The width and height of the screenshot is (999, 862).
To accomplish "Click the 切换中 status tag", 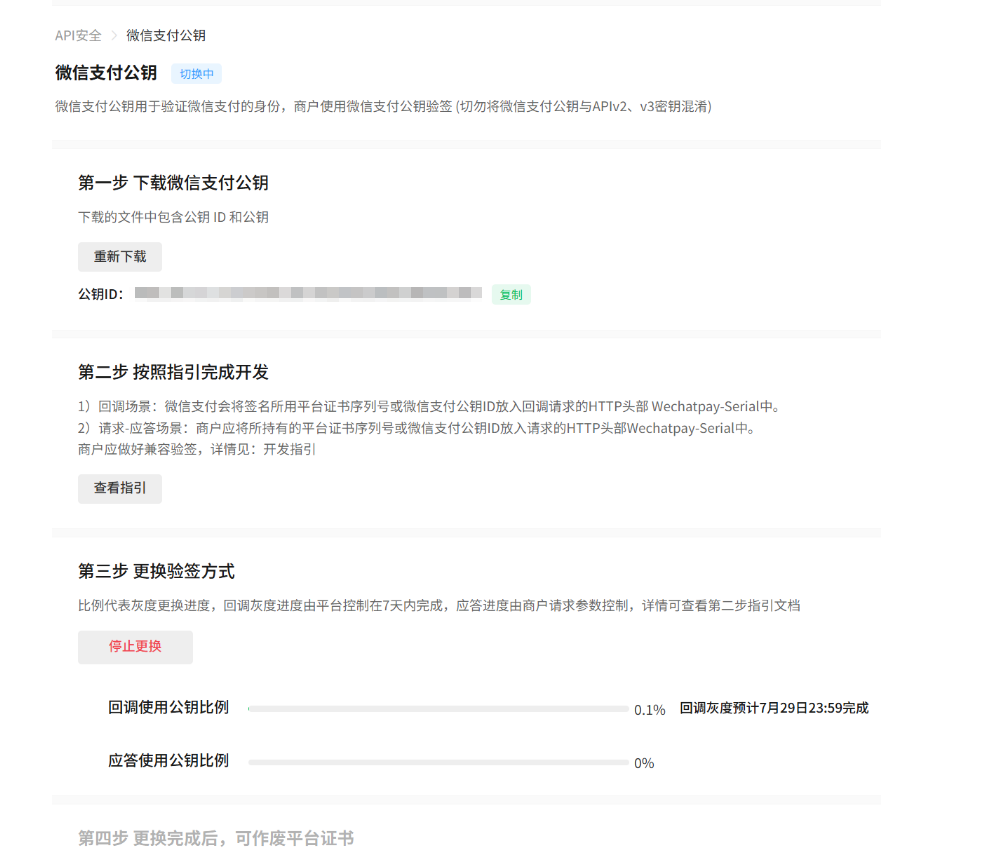I will click(x=196, y=74).
